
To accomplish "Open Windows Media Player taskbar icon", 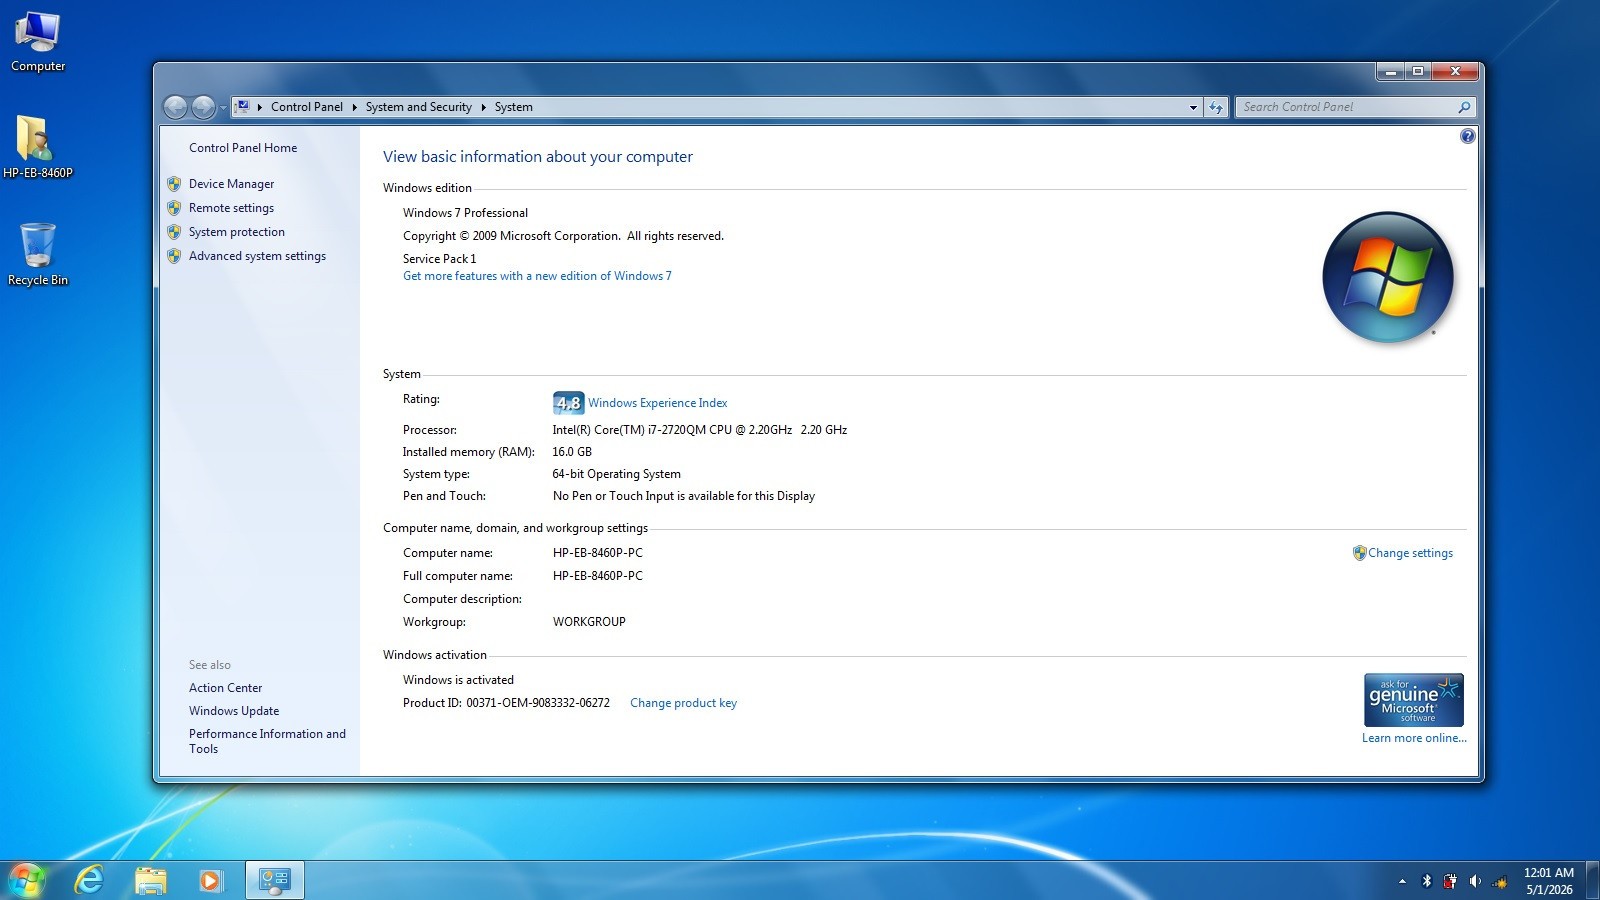I will 210,880.
